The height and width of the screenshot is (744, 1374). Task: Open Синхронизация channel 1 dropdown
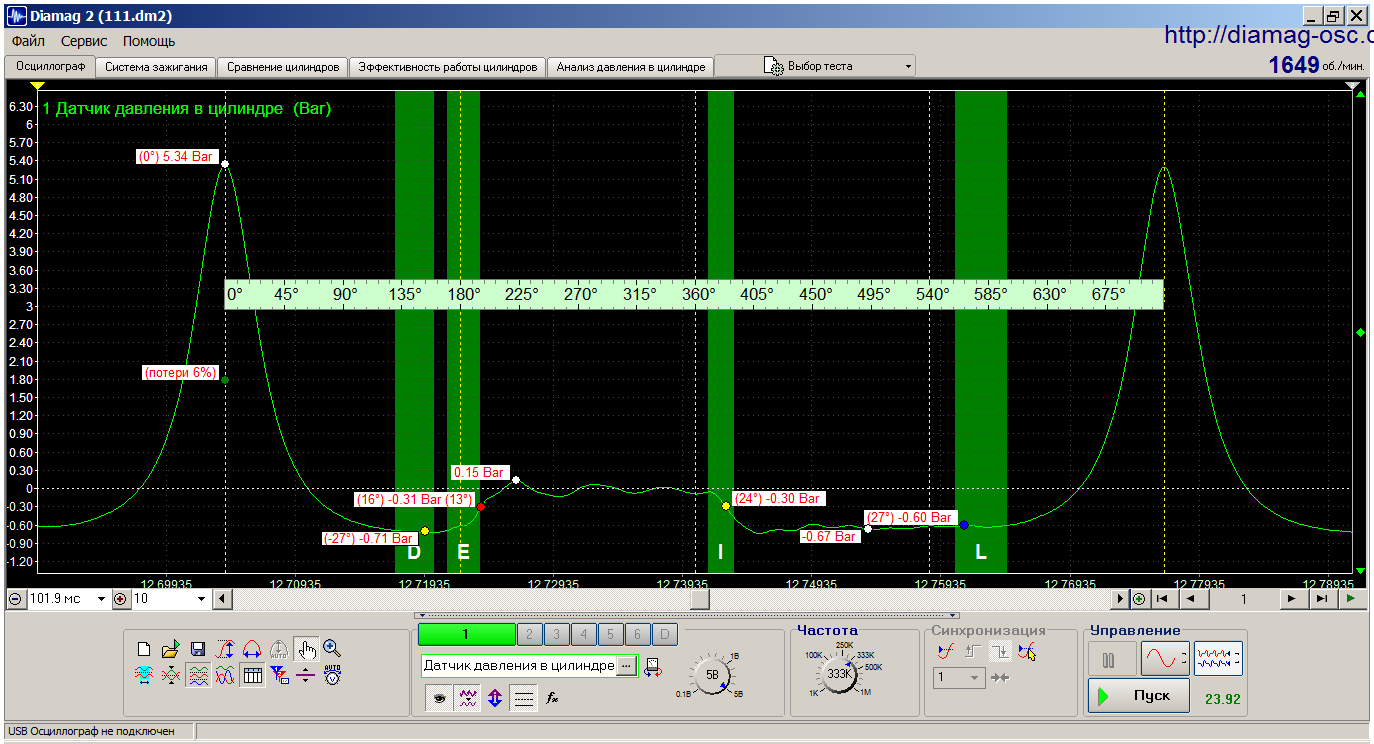pos(959,677)
